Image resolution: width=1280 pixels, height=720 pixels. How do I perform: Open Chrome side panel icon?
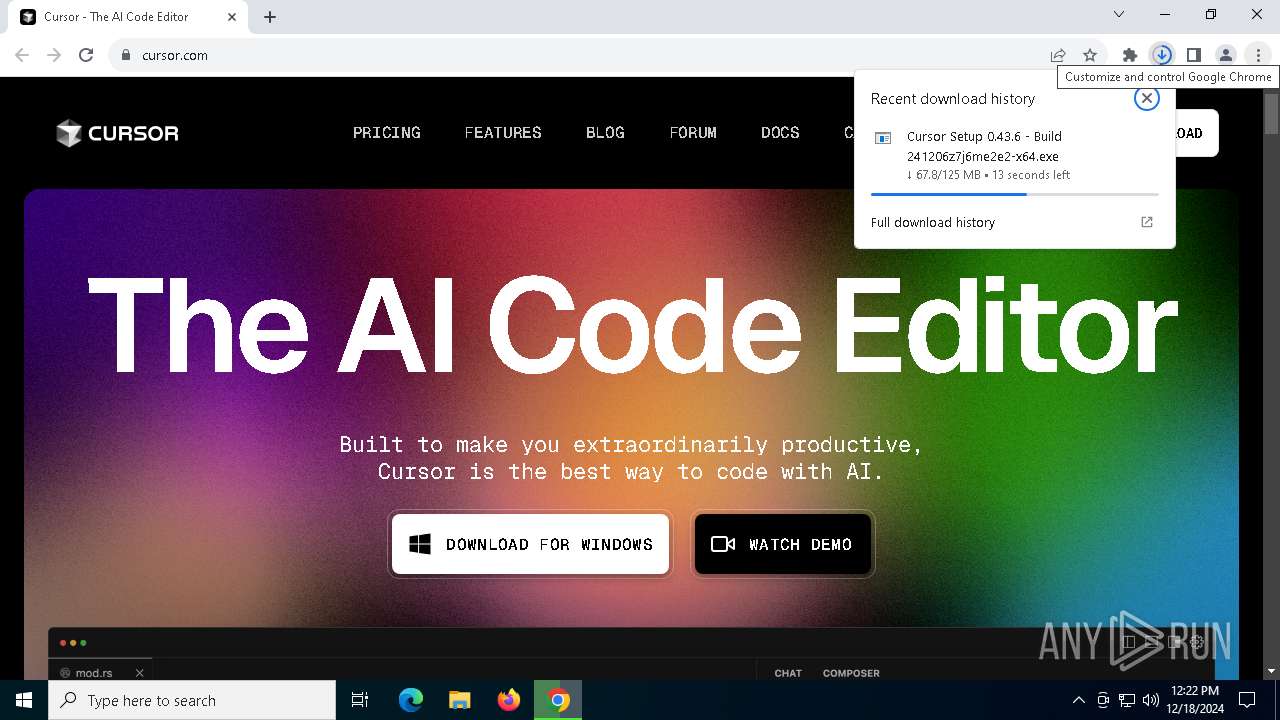pyautogui.click(x=1194, y=55)
